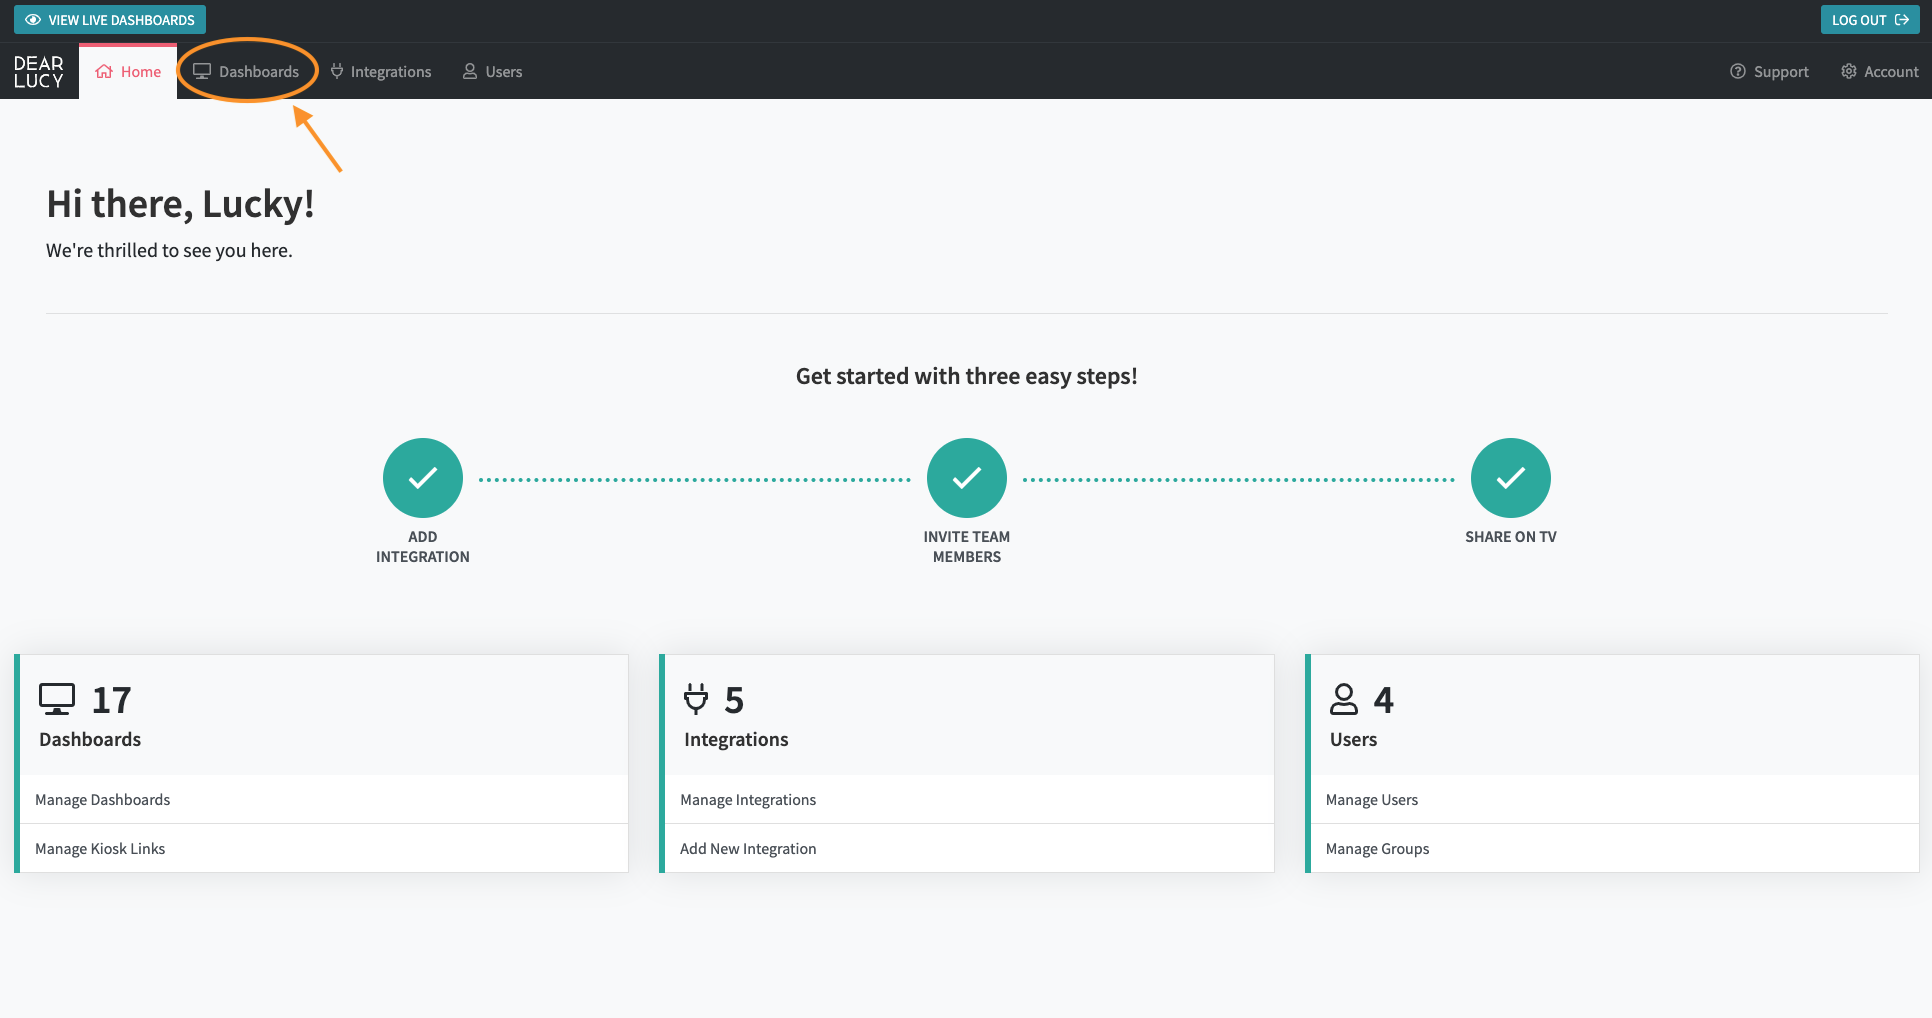Open Account settings
This screenshot has height=1018, width=1932.
point(1880,72)
